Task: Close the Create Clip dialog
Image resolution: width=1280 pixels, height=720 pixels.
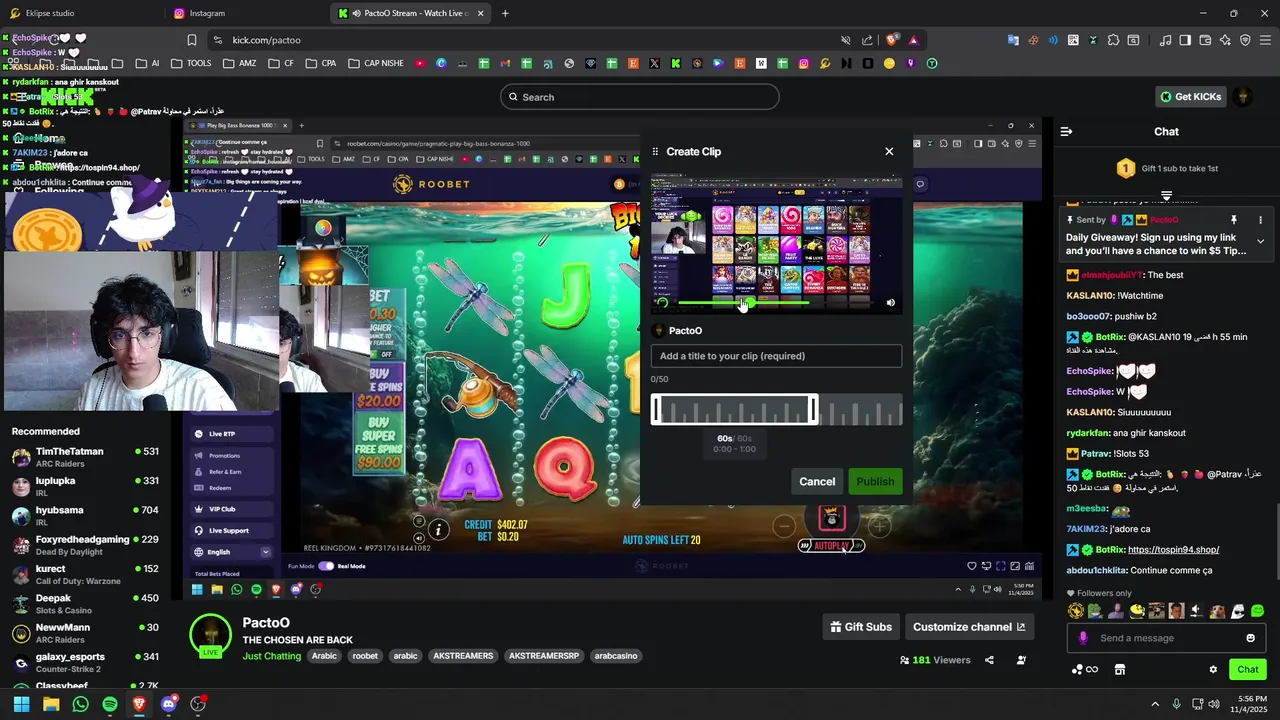Action: tap(889, 152)
